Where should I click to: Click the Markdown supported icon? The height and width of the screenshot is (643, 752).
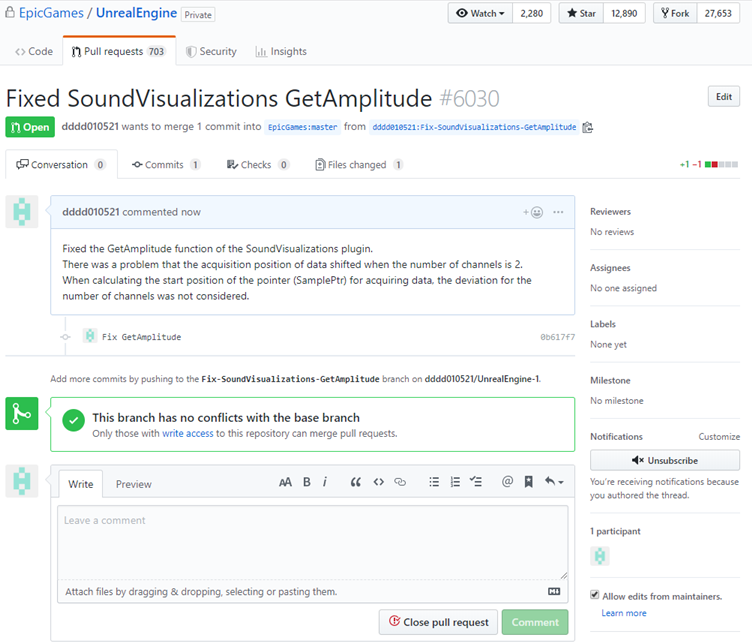[554, 591]
